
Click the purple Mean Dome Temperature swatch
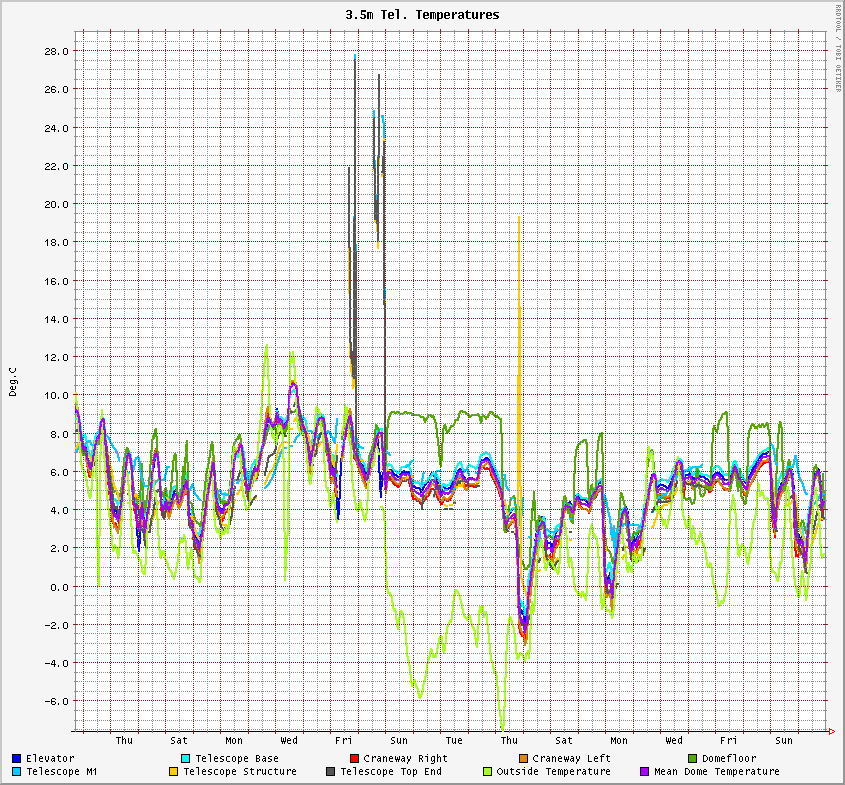pyautogui.click(x=645, y=772)
